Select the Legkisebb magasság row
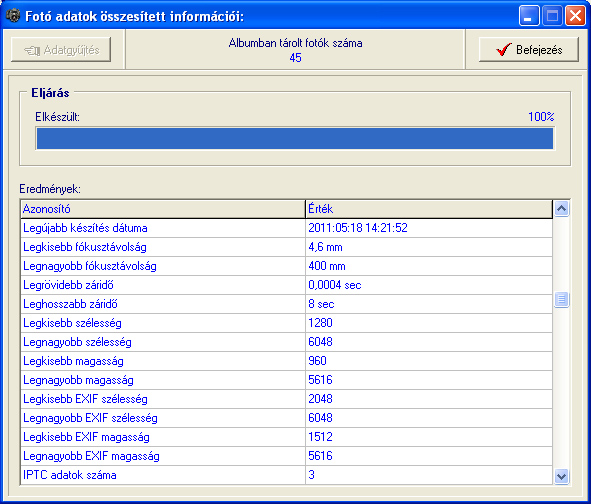Screen dimensions: 591x504 click(286, 361)
